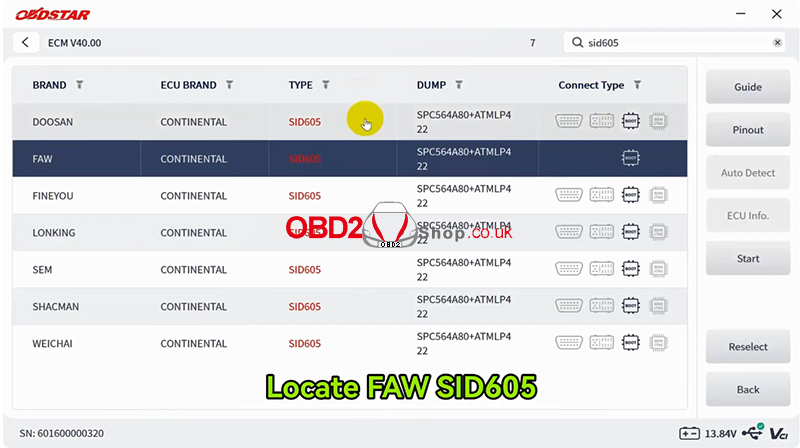Go back using the arrow beside ECM V40.00
This screenshot has height=448, width=800.
pos(25,42)
